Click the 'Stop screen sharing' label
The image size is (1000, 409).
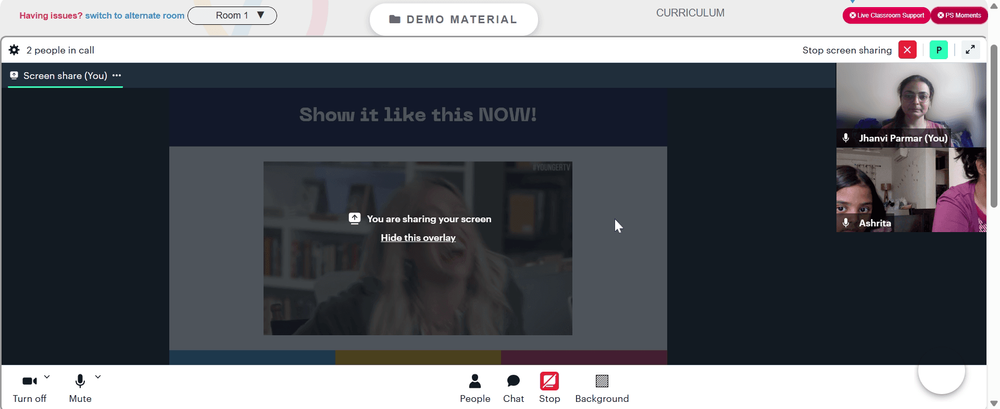(x=847, y=50)
